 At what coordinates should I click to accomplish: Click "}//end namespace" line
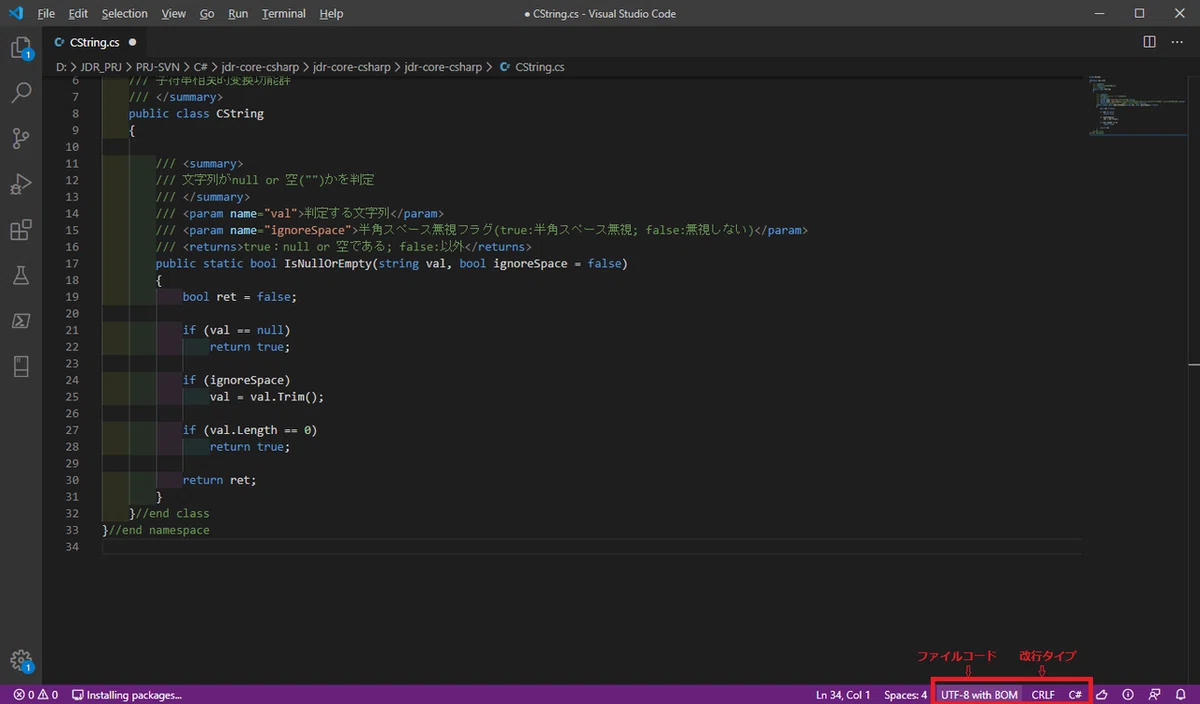click(x=155, y=530)
